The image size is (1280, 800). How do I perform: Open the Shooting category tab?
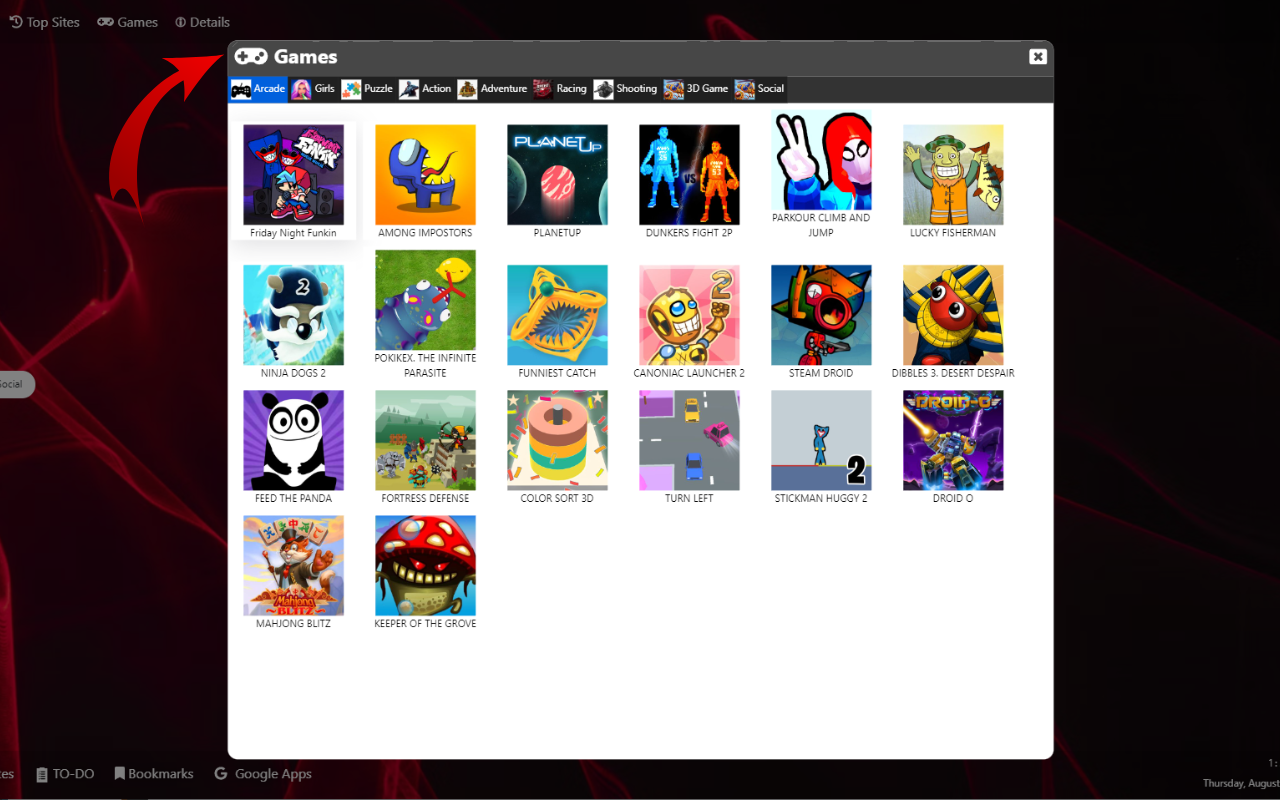point(625,89)
